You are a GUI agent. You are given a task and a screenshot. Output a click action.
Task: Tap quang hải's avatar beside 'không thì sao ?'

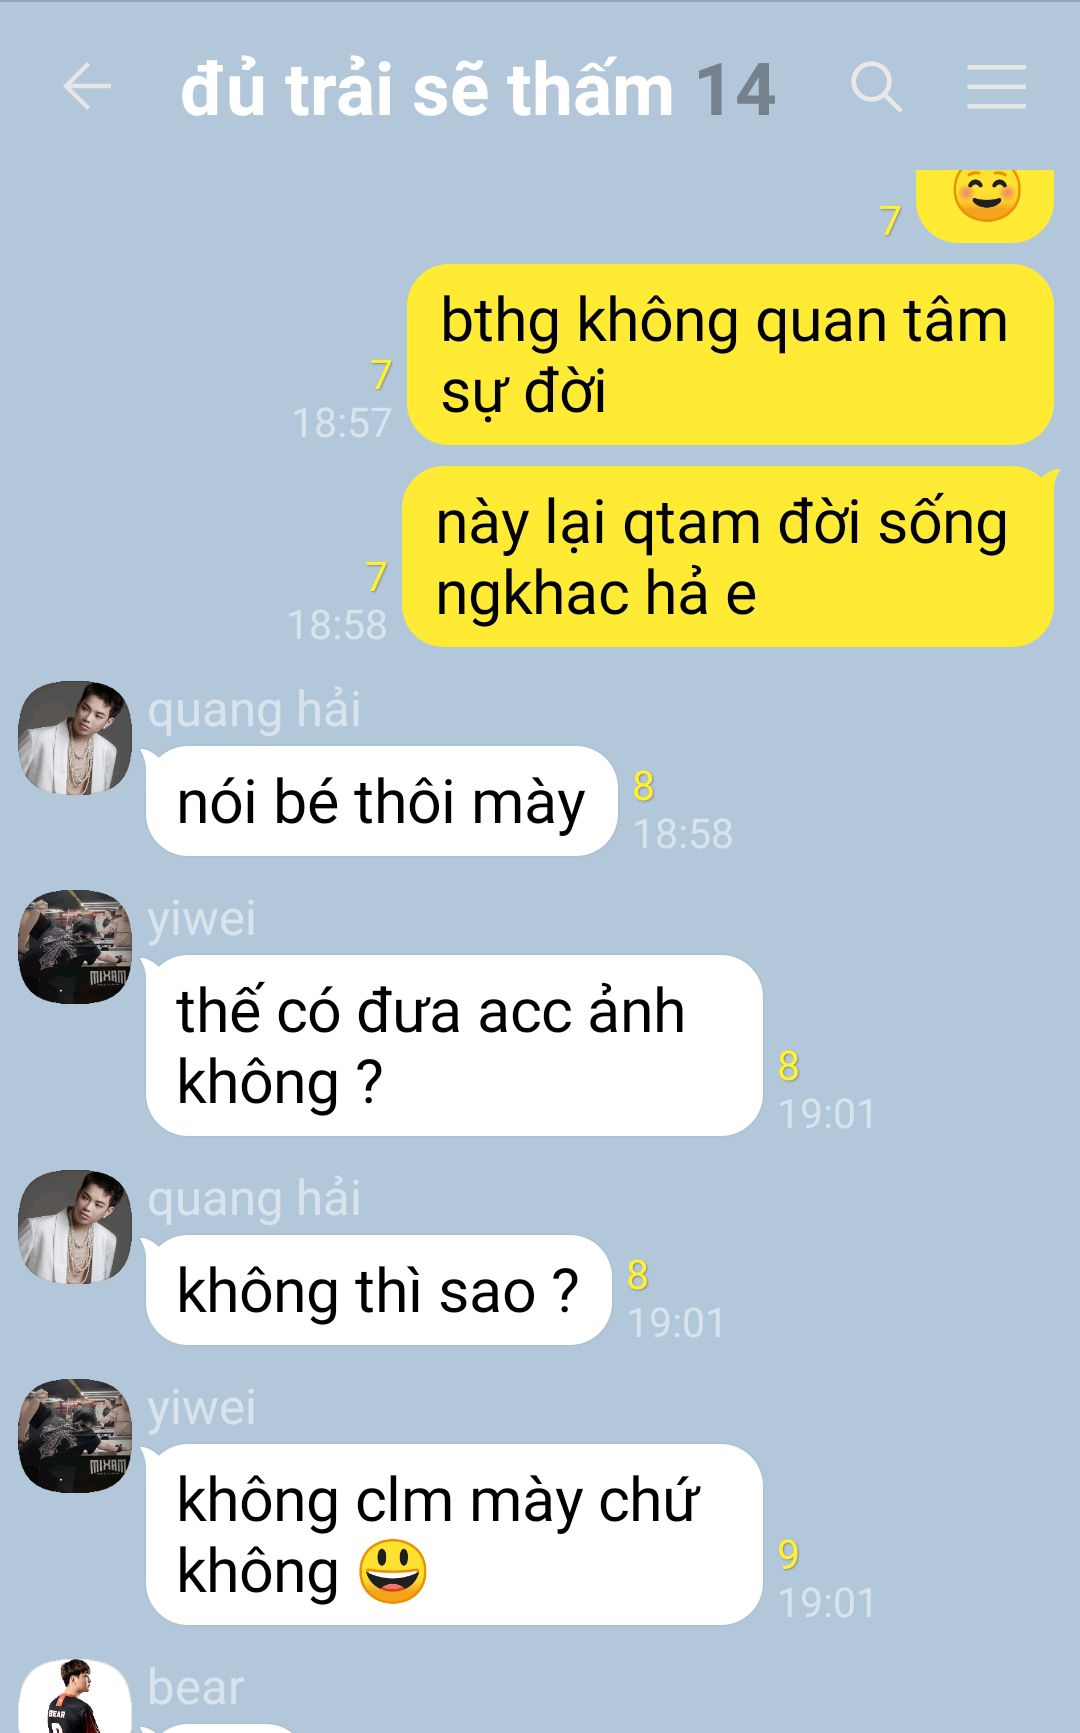[x=75, y=1227]
